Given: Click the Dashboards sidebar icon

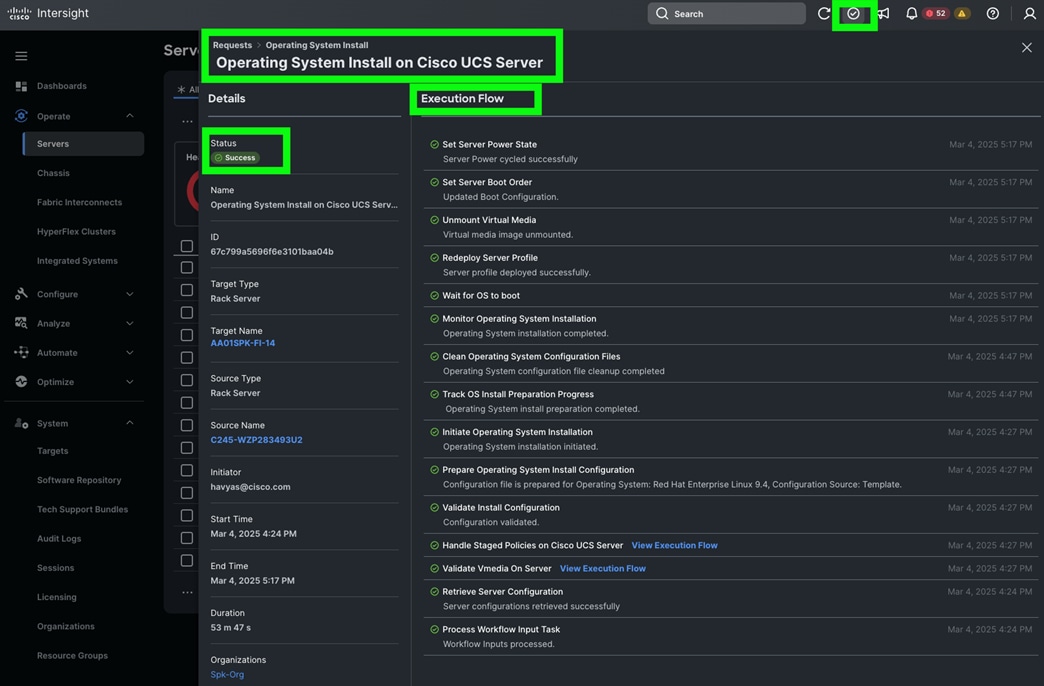Looking at the screenshot, I should [21, 86].
